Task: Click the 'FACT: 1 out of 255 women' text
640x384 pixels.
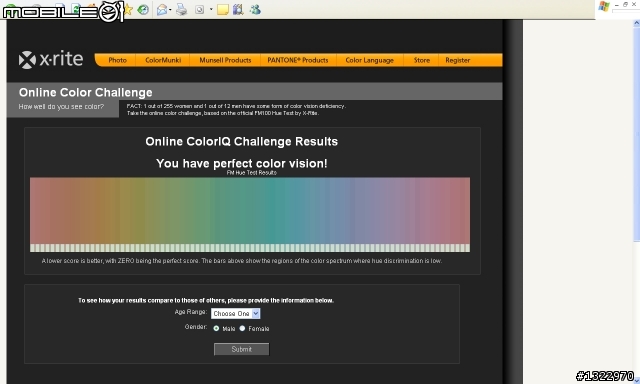Action: (236, 106)
